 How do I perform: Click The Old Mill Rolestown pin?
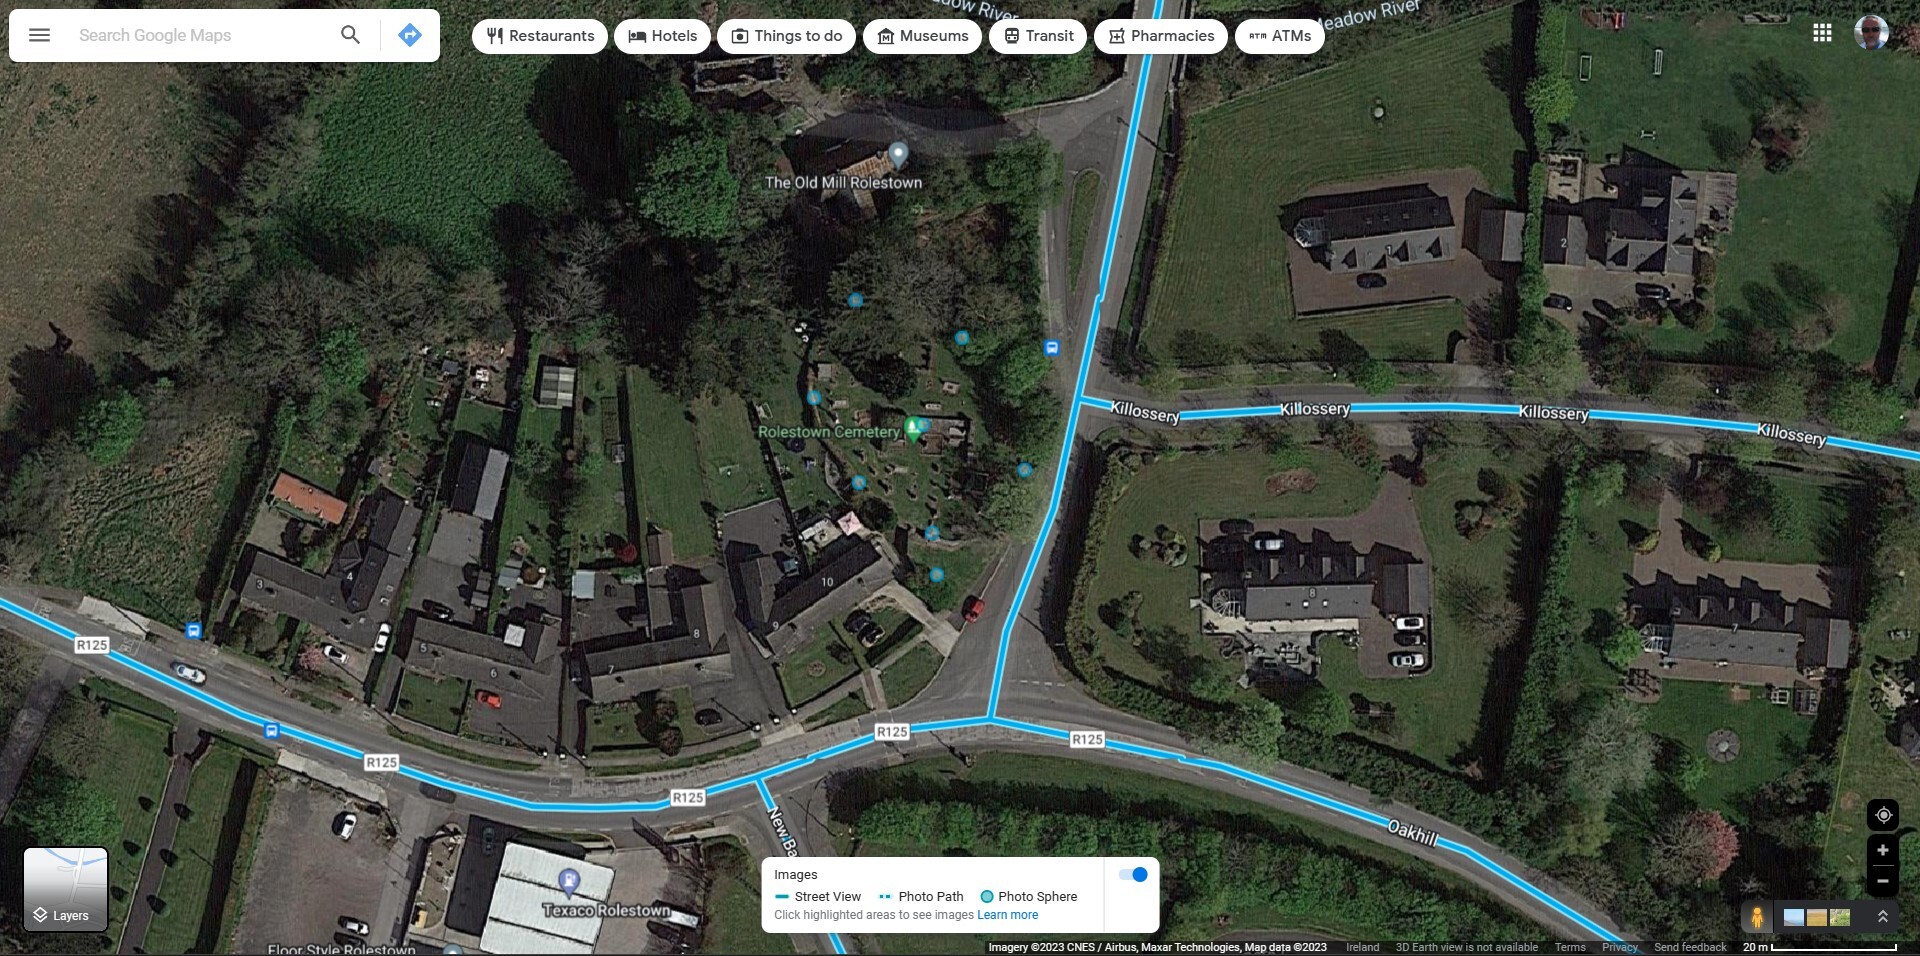click(898, 155)
